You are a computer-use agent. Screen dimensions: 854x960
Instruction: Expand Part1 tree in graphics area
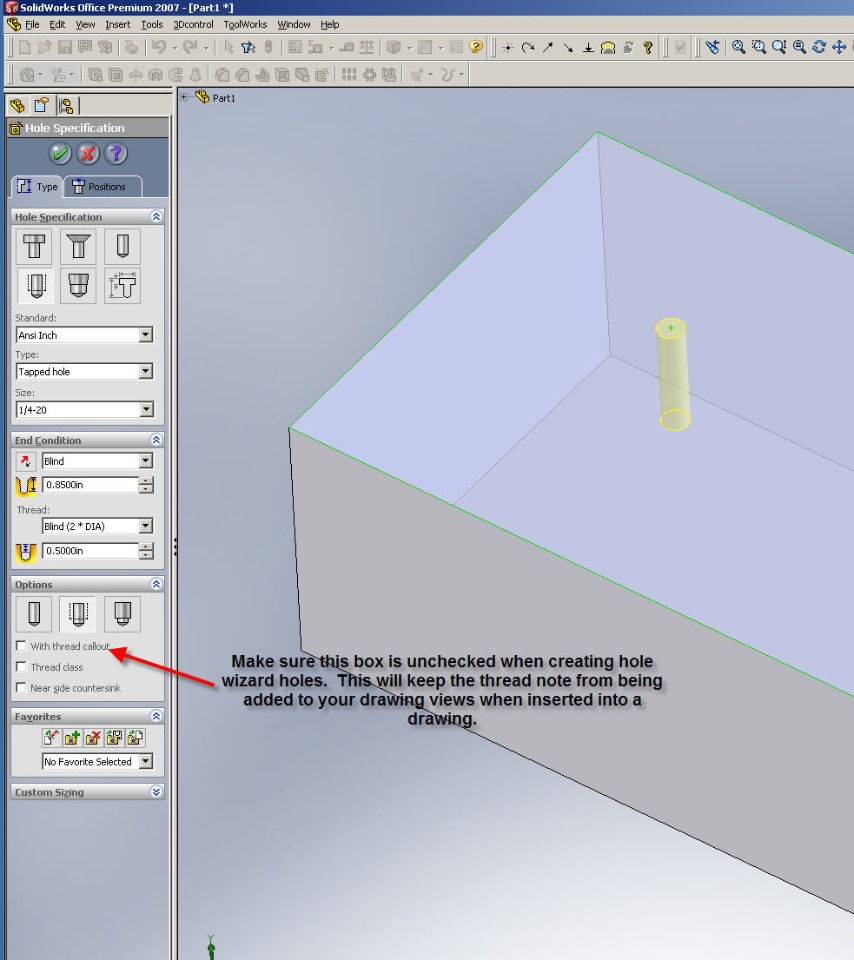[184, 97]
